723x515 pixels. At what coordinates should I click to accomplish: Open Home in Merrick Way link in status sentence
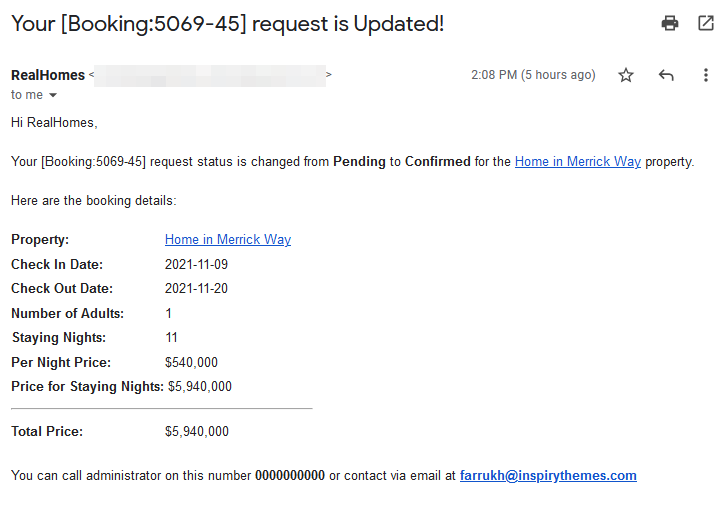(x=578, y=161)
